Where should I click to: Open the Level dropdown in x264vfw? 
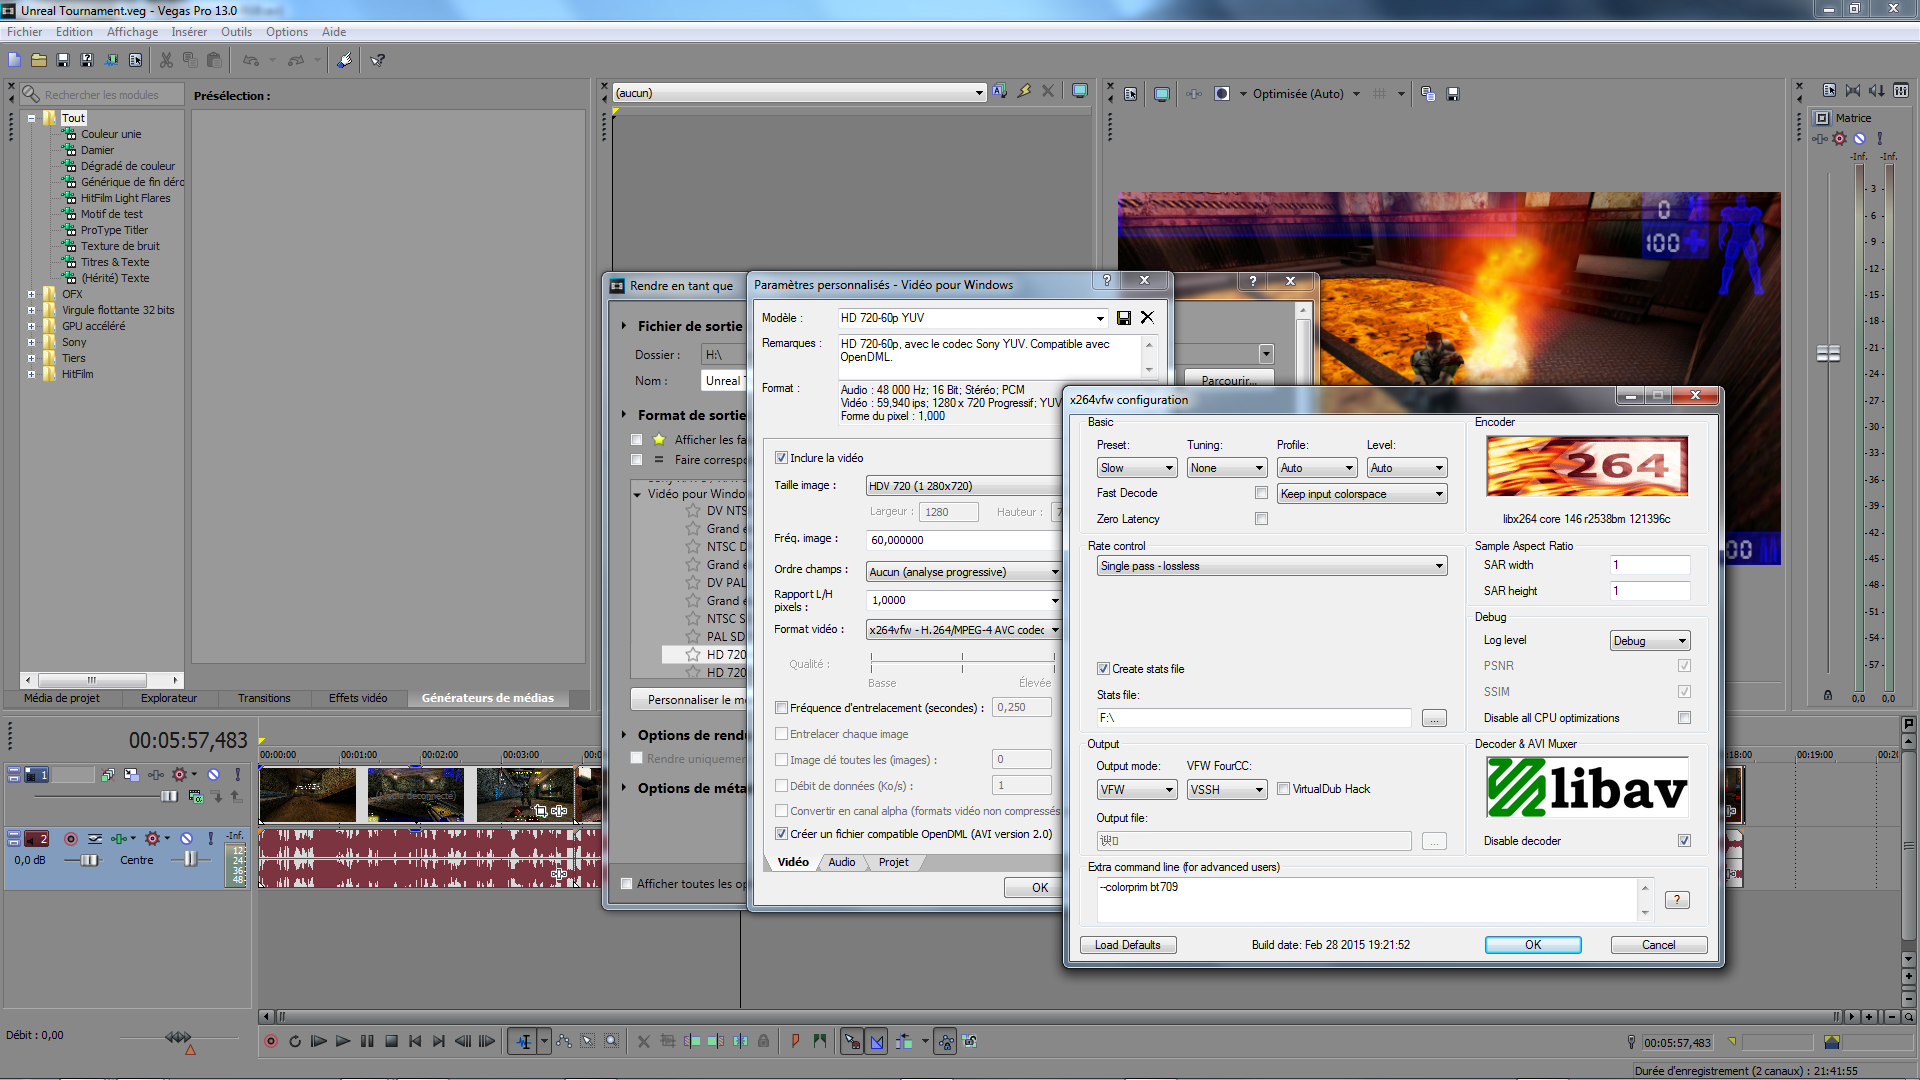tap(1407, 468)
